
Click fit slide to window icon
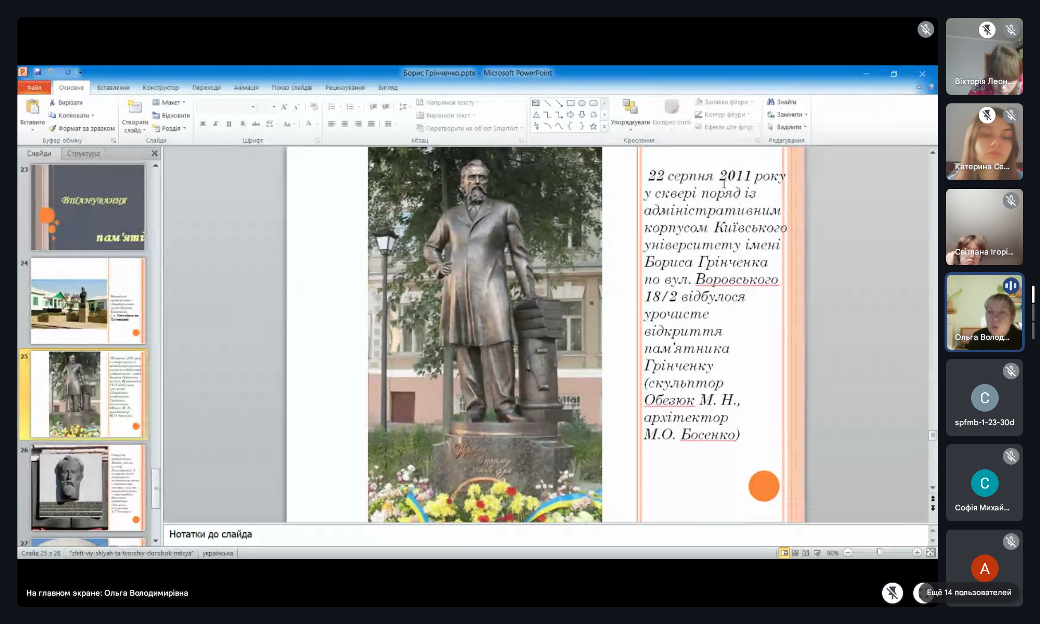pyautogui.click(x=930, y=553)
